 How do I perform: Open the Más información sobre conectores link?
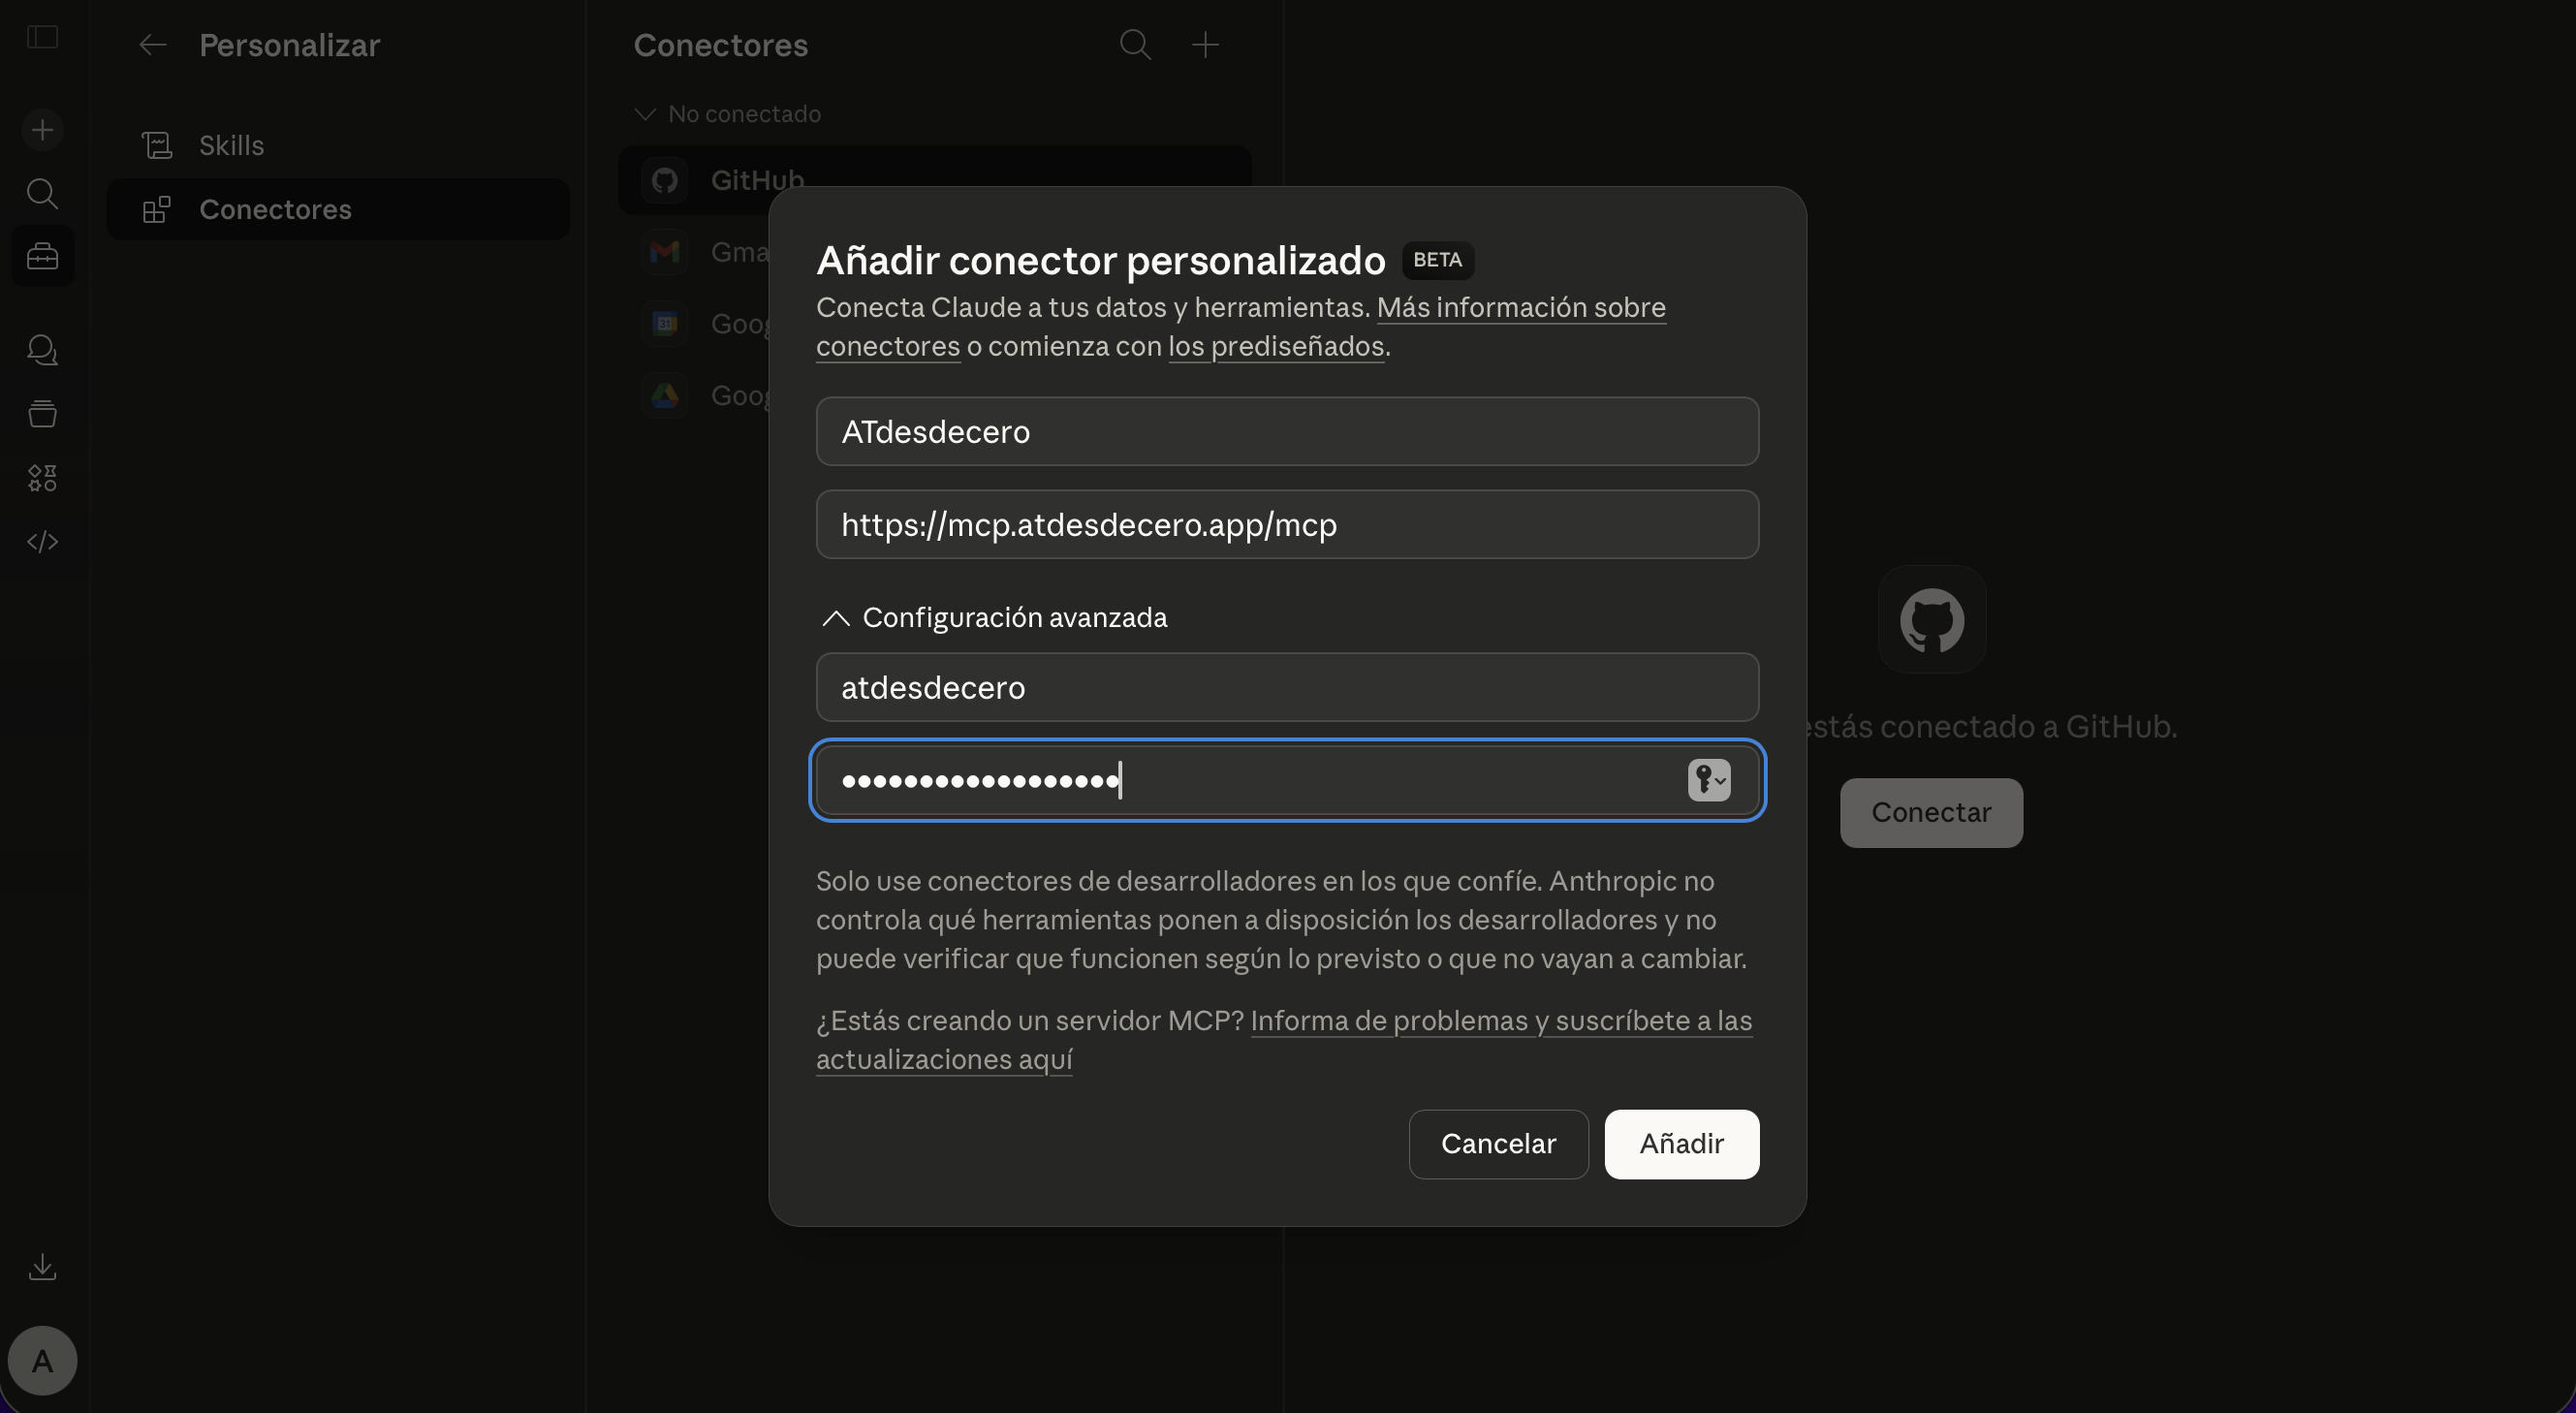tap(1521, 308)
